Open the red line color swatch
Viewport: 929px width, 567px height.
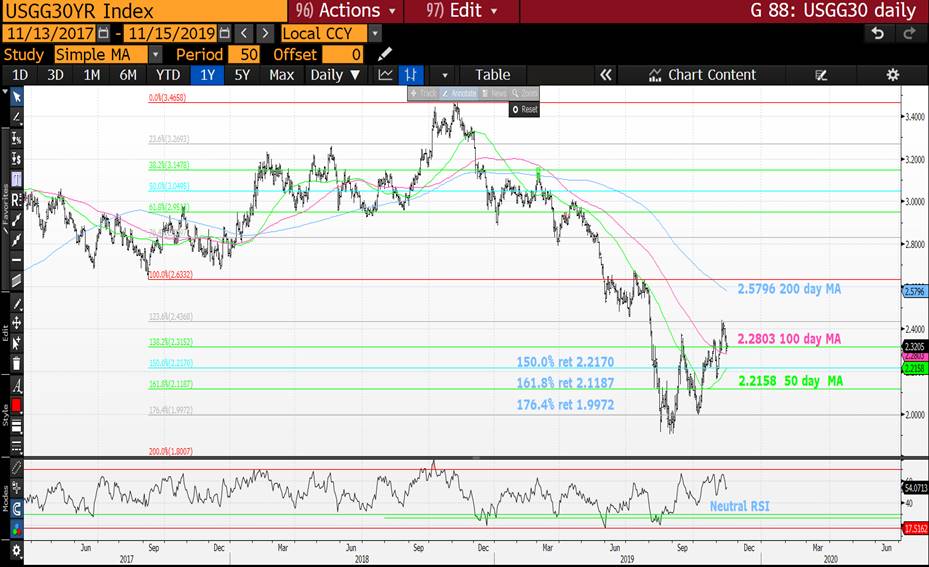pos(16,405)
